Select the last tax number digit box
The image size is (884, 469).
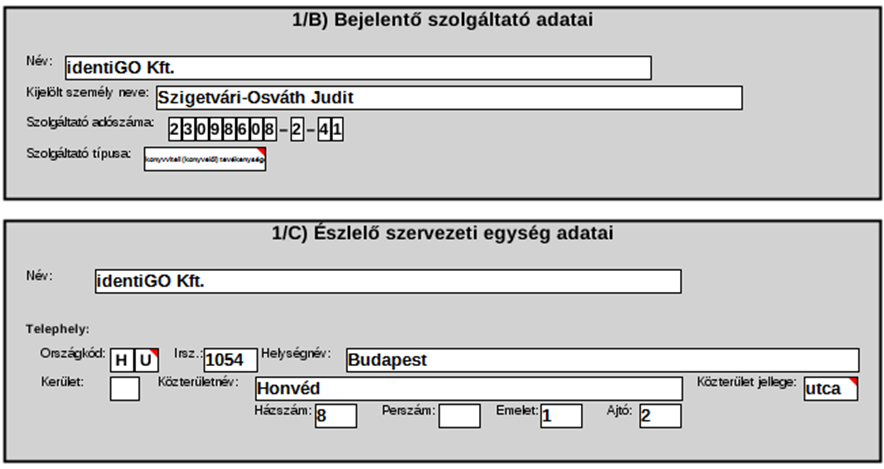click(x=338, y=130)
